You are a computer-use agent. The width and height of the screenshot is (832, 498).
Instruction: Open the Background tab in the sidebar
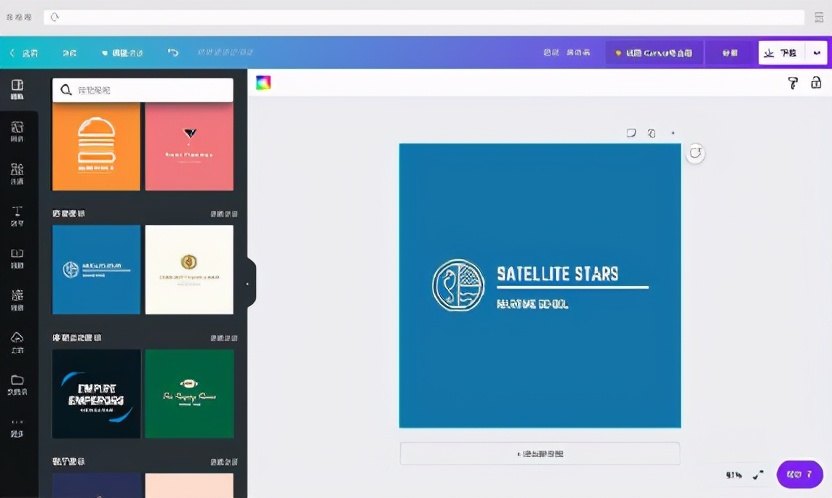pos(17,300)
